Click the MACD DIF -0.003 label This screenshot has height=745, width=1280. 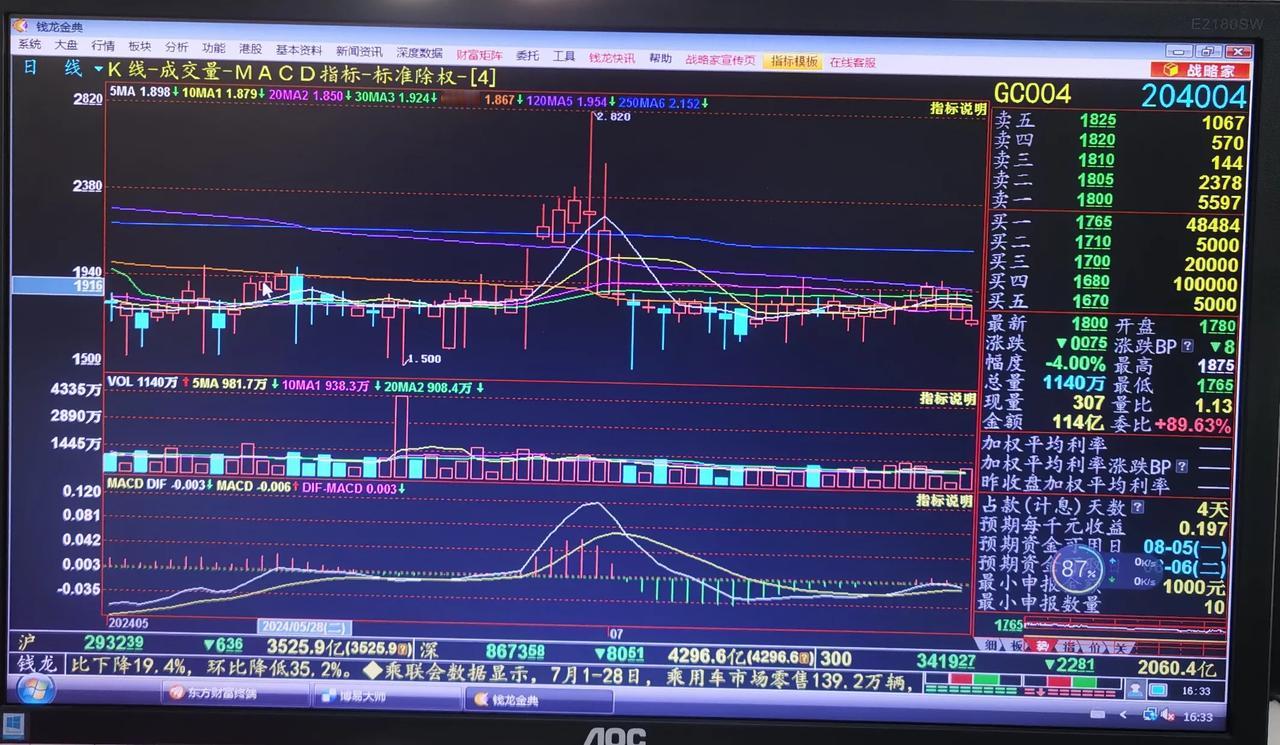[157, 485]
